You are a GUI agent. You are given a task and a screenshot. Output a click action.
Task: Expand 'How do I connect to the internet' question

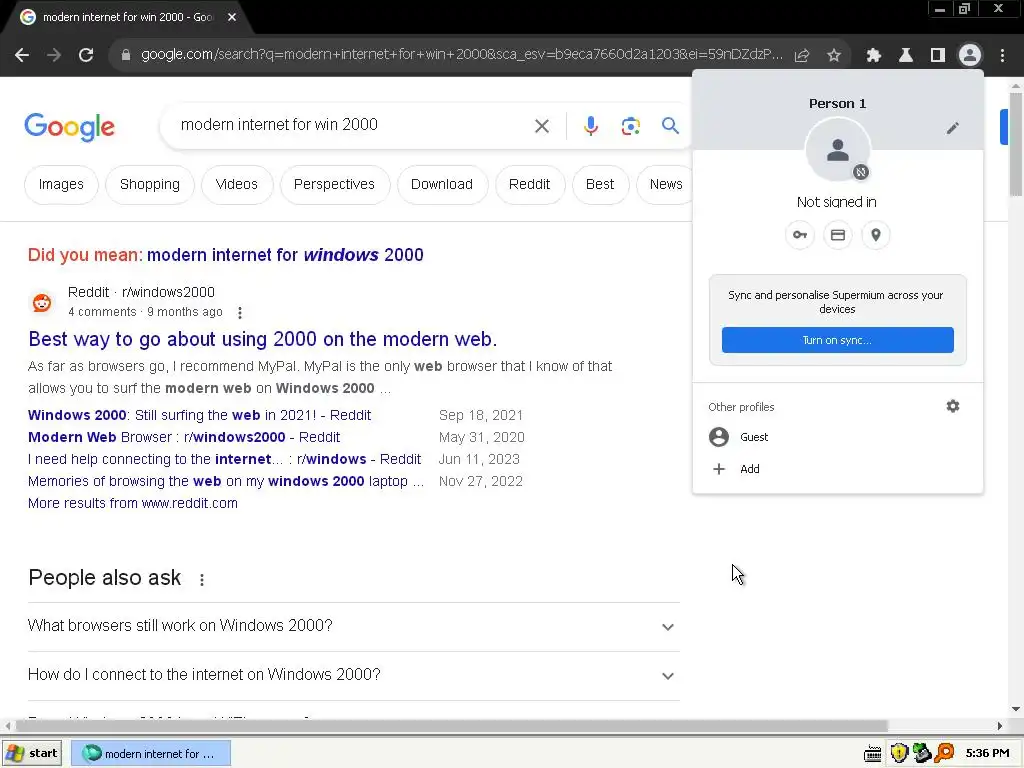[x=353, y=675]
